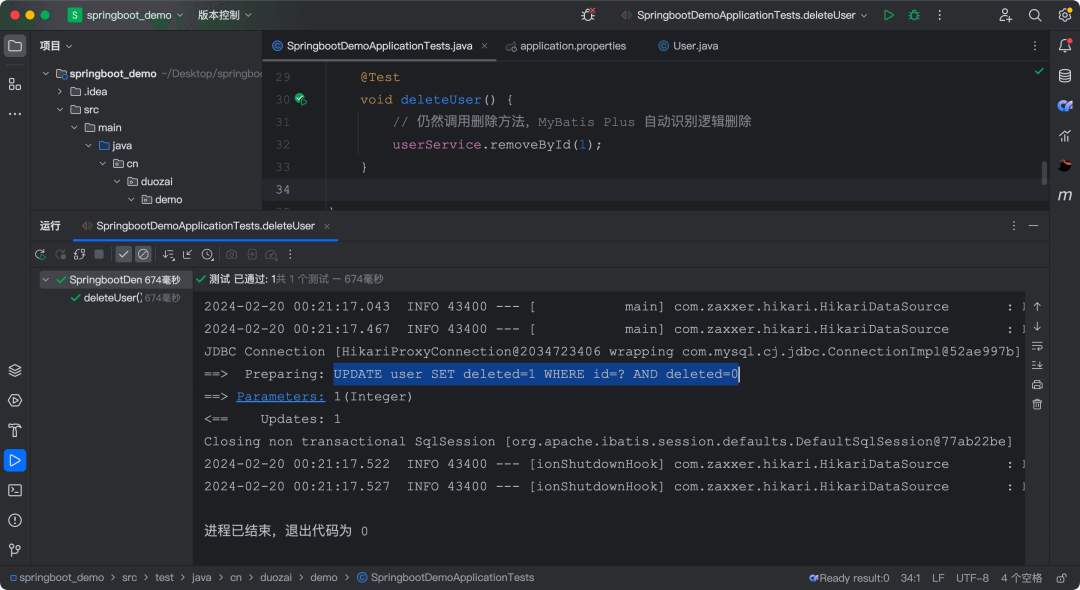Viewport: 1080px width, 590px height.
Task: Collapse the src folder
Action: pyautogui.click(x=60, y=109)
